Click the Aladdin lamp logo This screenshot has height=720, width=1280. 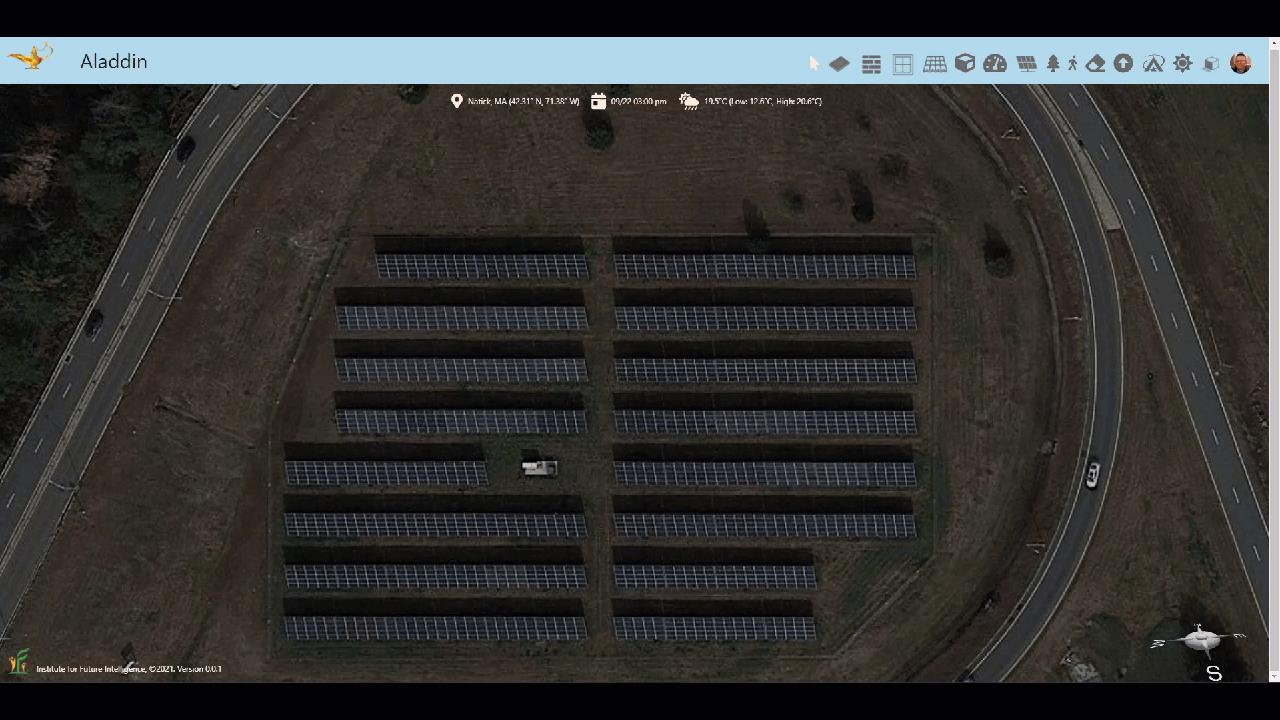pos(30,58)
